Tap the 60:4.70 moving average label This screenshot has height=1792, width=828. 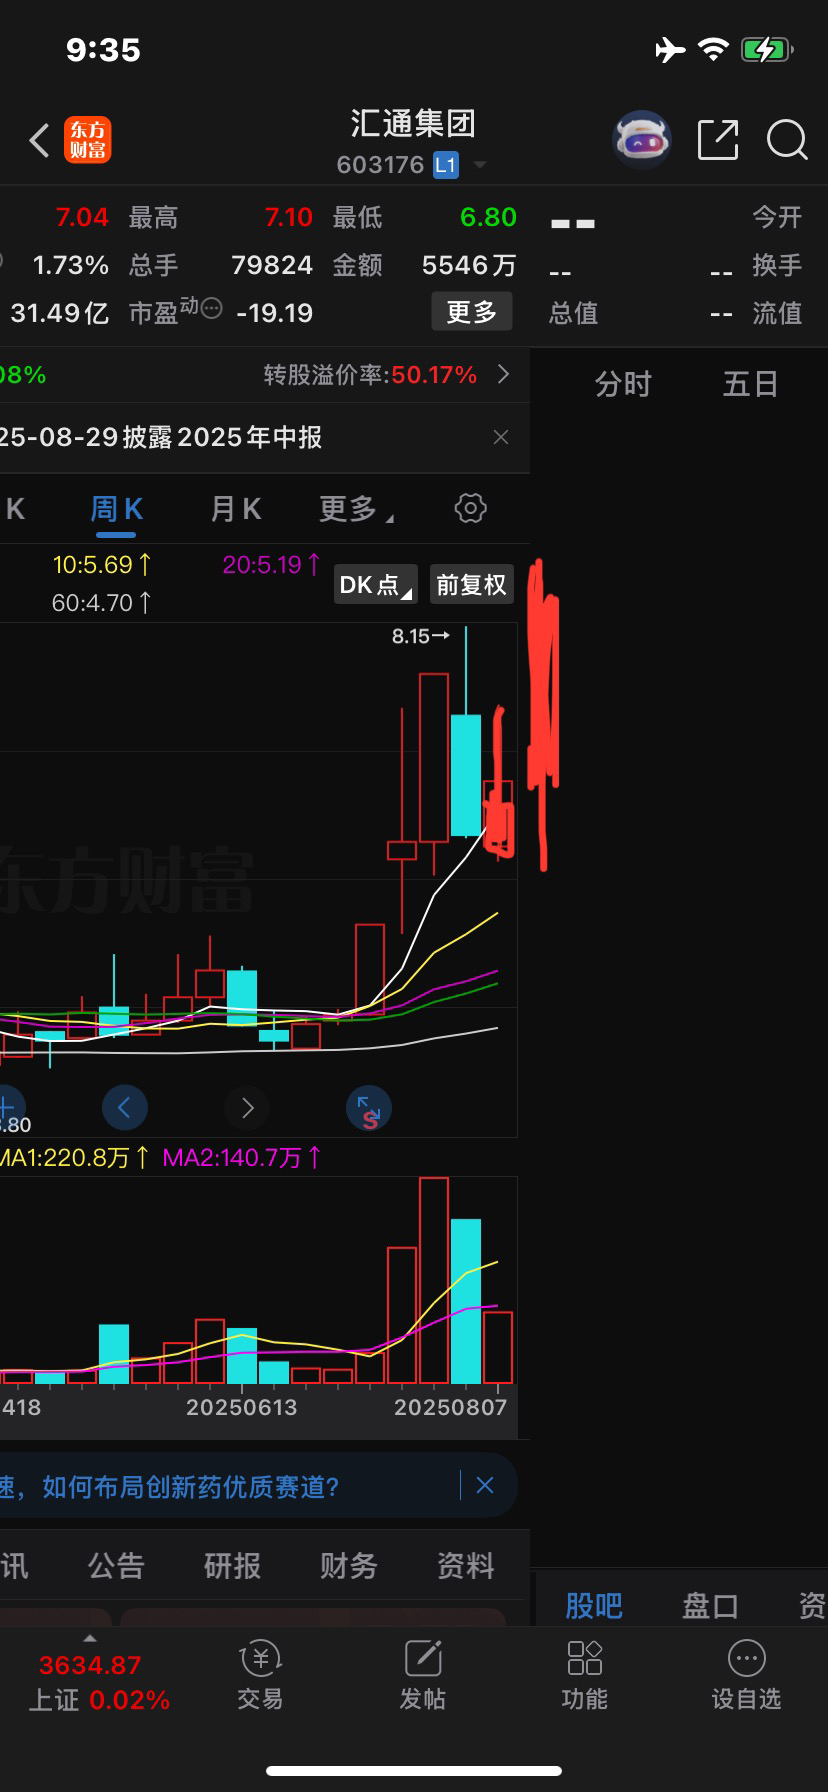[102, 603]
